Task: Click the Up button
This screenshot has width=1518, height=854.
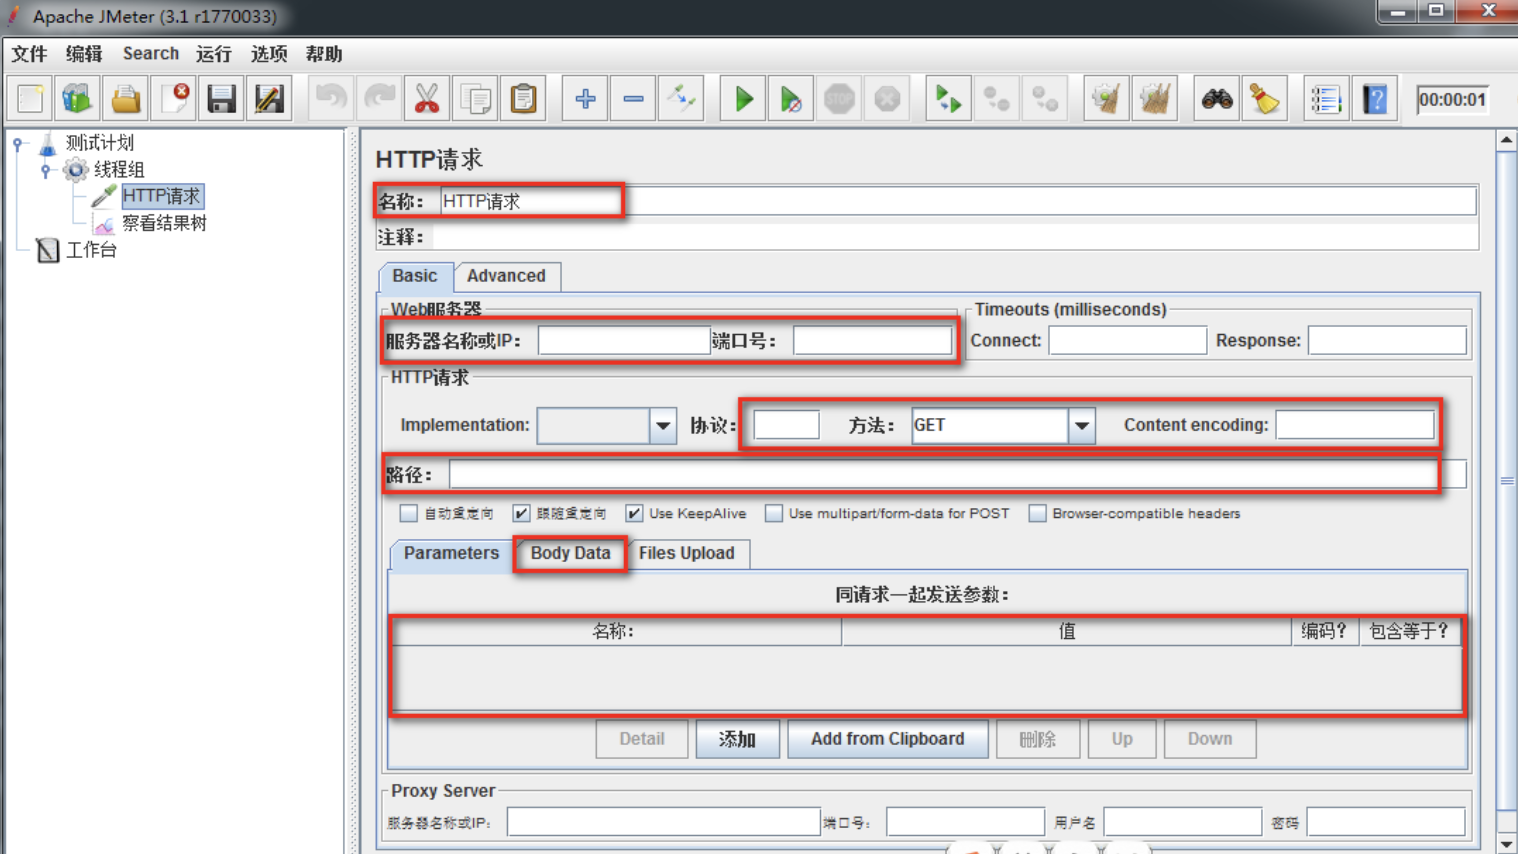Action: [1122, 739]
